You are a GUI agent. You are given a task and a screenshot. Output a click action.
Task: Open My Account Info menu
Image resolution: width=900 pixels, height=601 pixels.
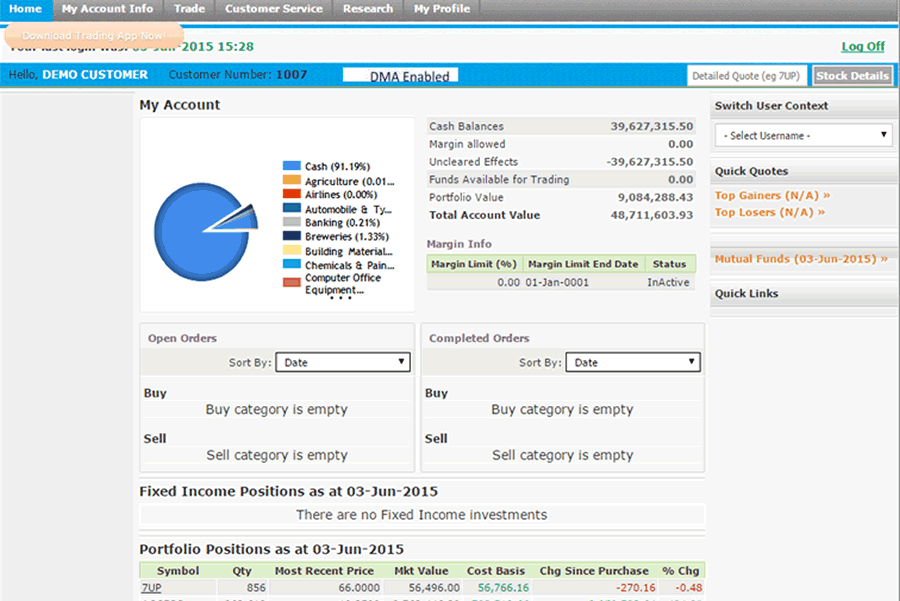point(107,9)
